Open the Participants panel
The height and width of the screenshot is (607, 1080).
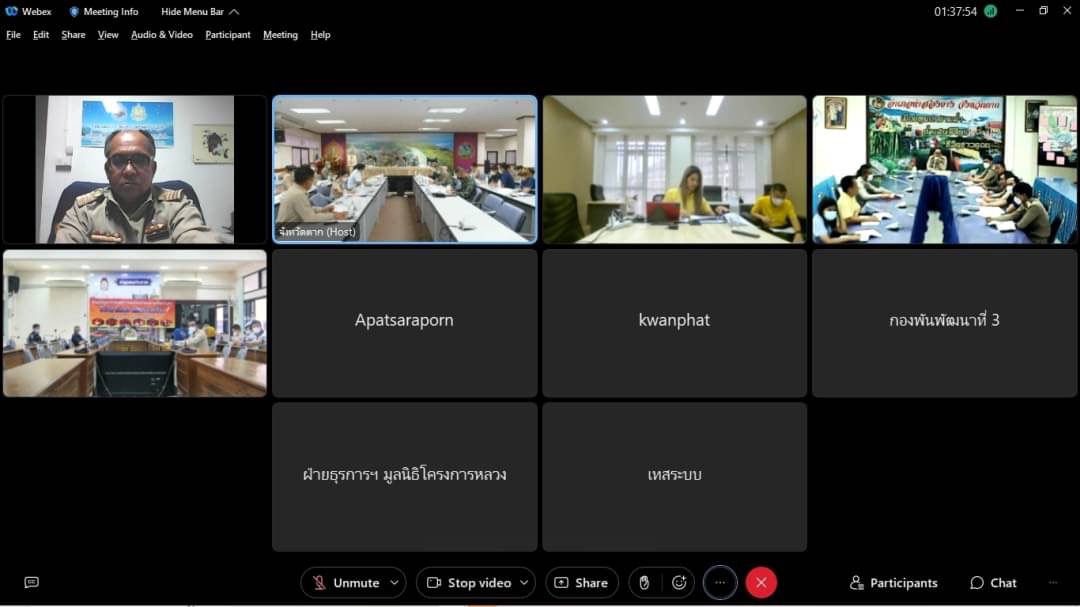tap(893, 583)
